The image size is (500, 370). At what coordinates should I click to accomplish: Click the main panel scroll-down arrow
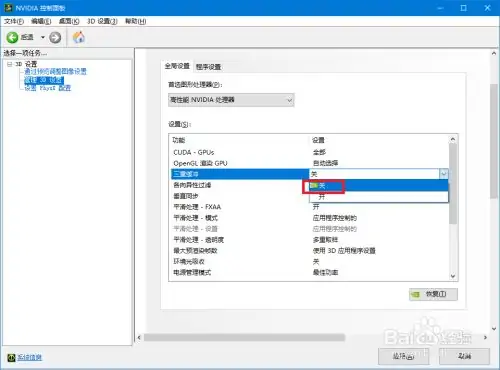(494, 329)
